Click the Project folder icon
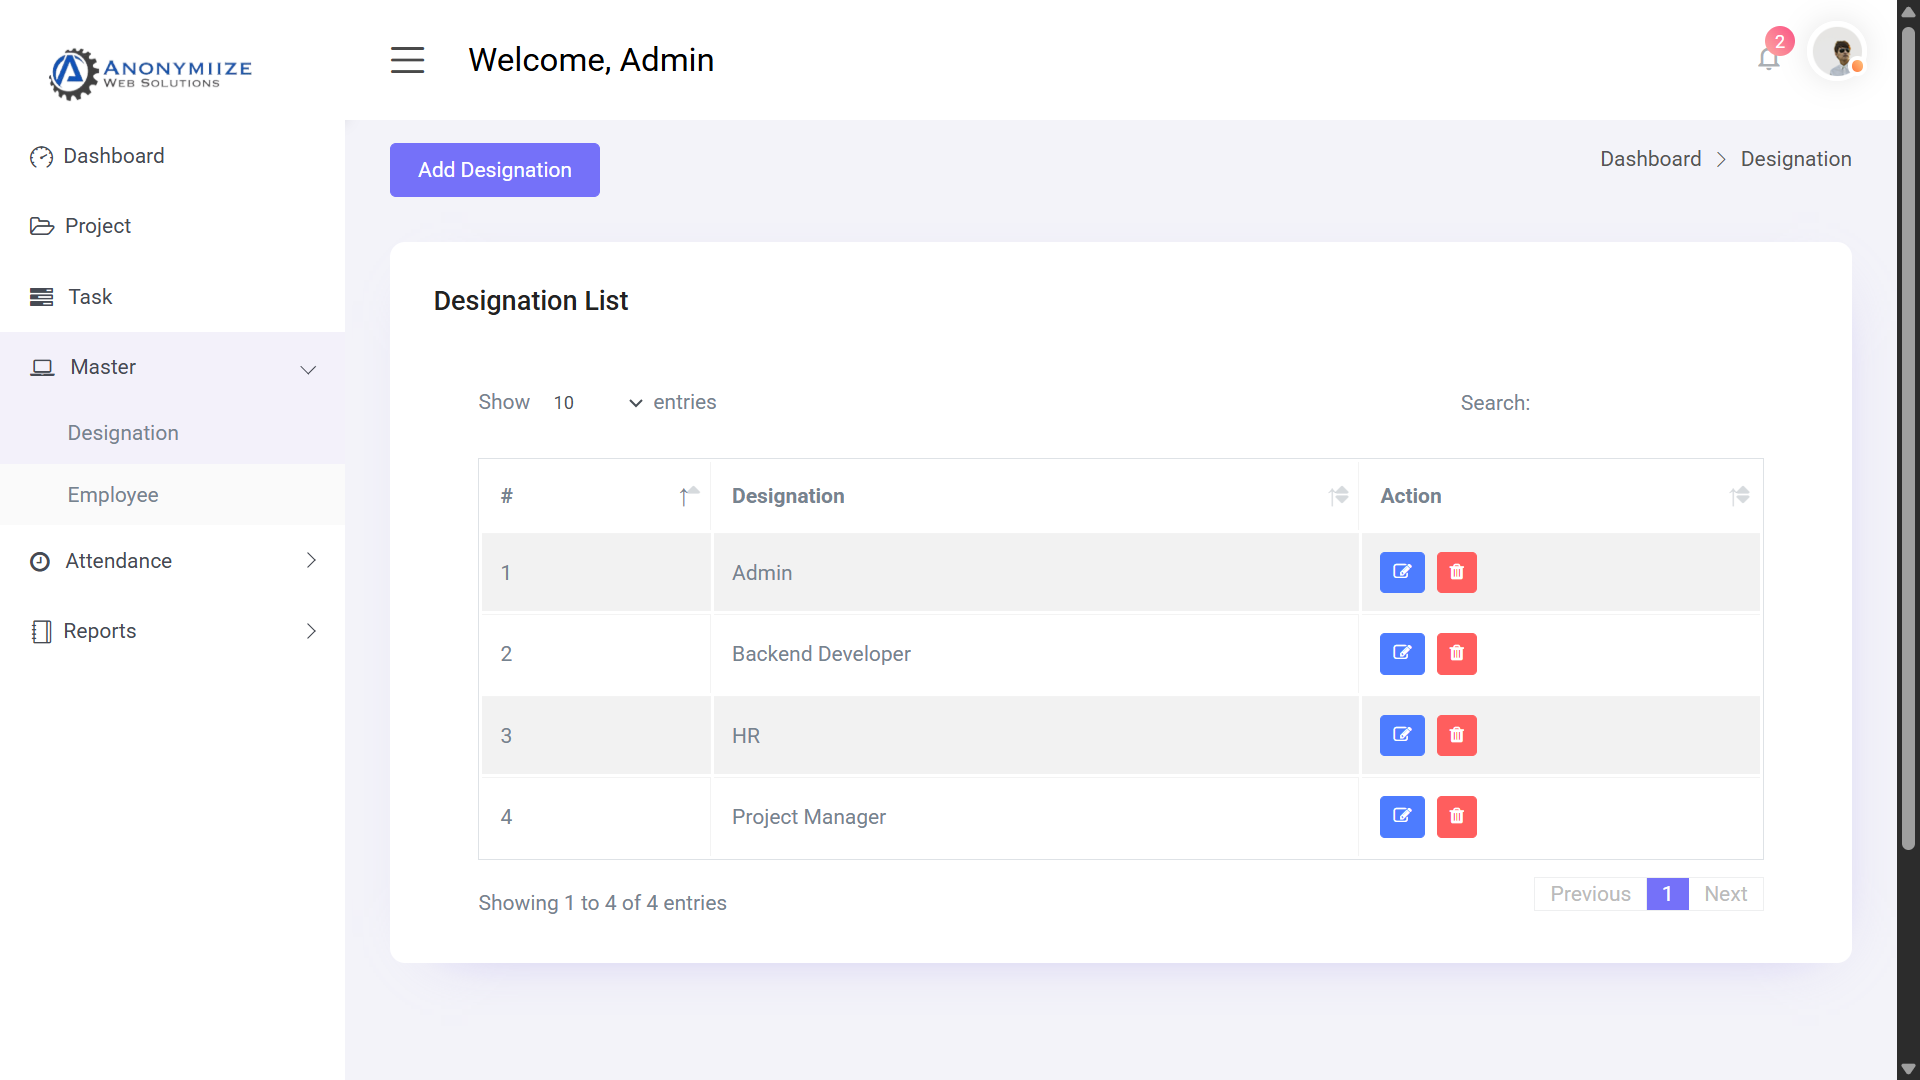1920x1080 pixels. click(x=42, y=227)
